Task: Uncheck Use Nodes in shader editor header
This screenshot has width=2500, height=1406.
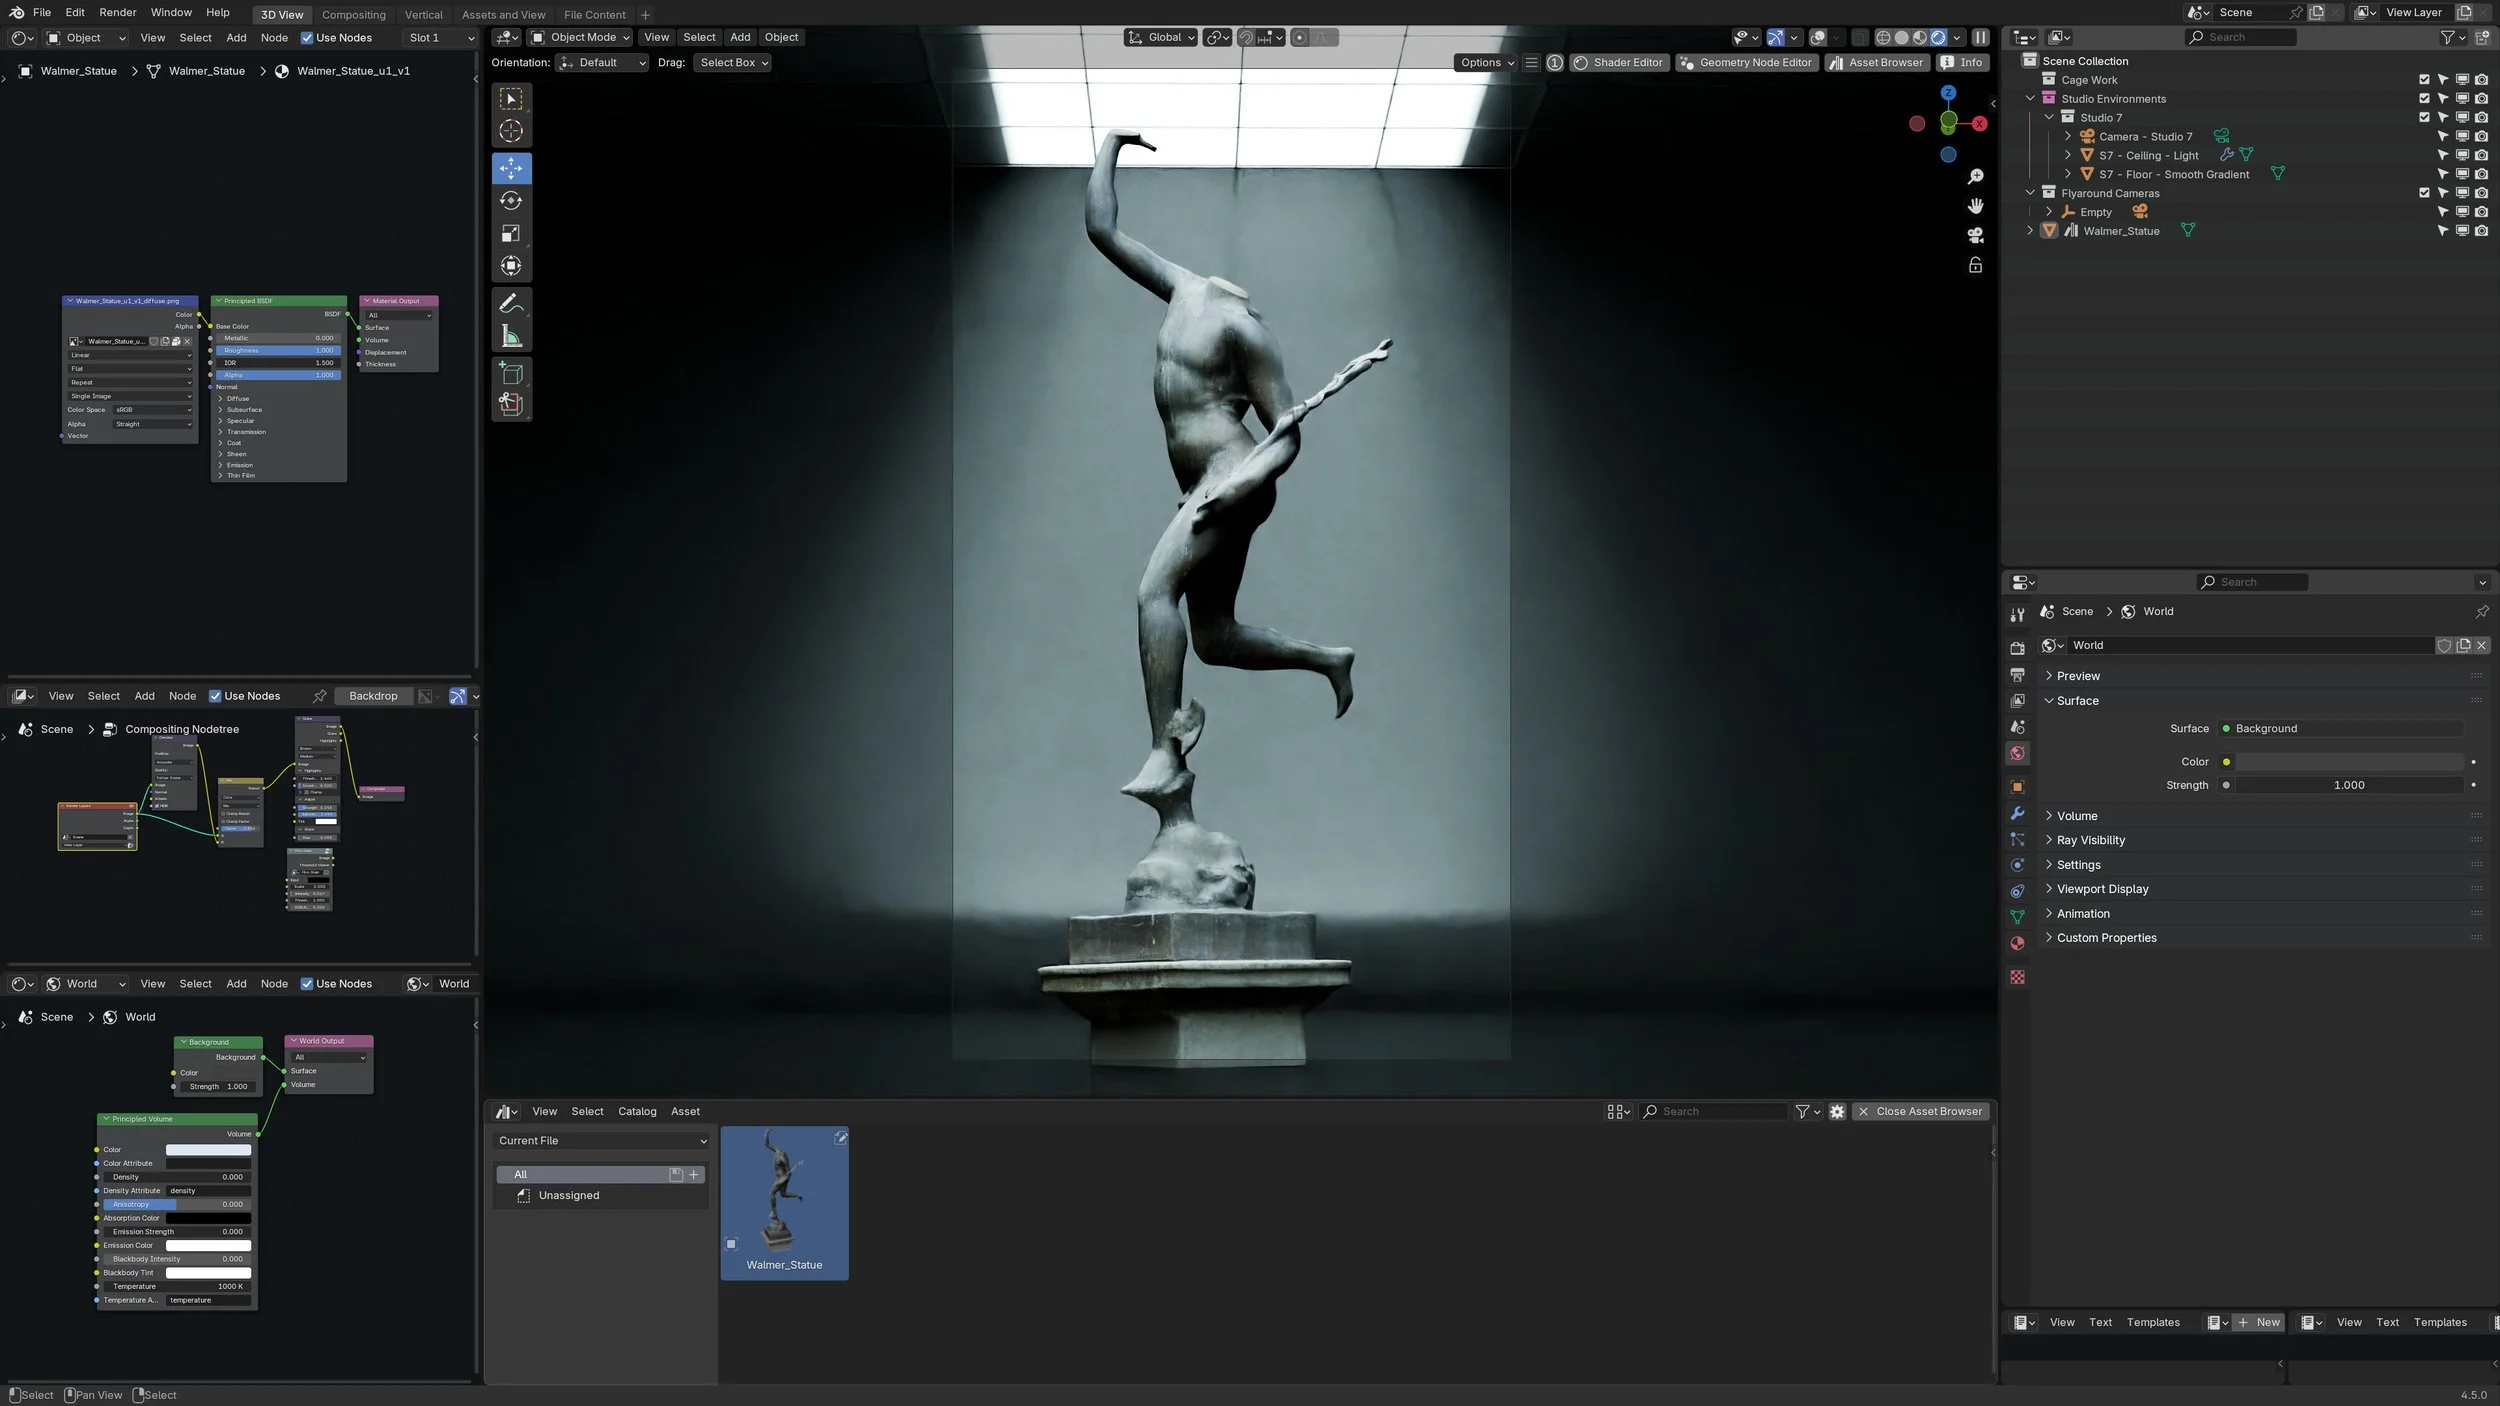Action: point(307,38)
